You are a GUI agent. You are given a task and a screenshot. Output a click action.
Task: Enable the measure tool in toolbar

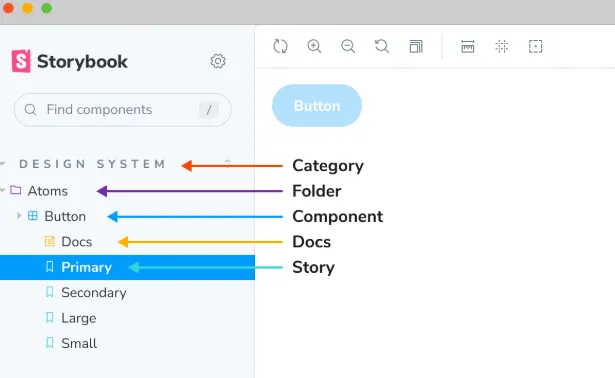click(468, 46)
